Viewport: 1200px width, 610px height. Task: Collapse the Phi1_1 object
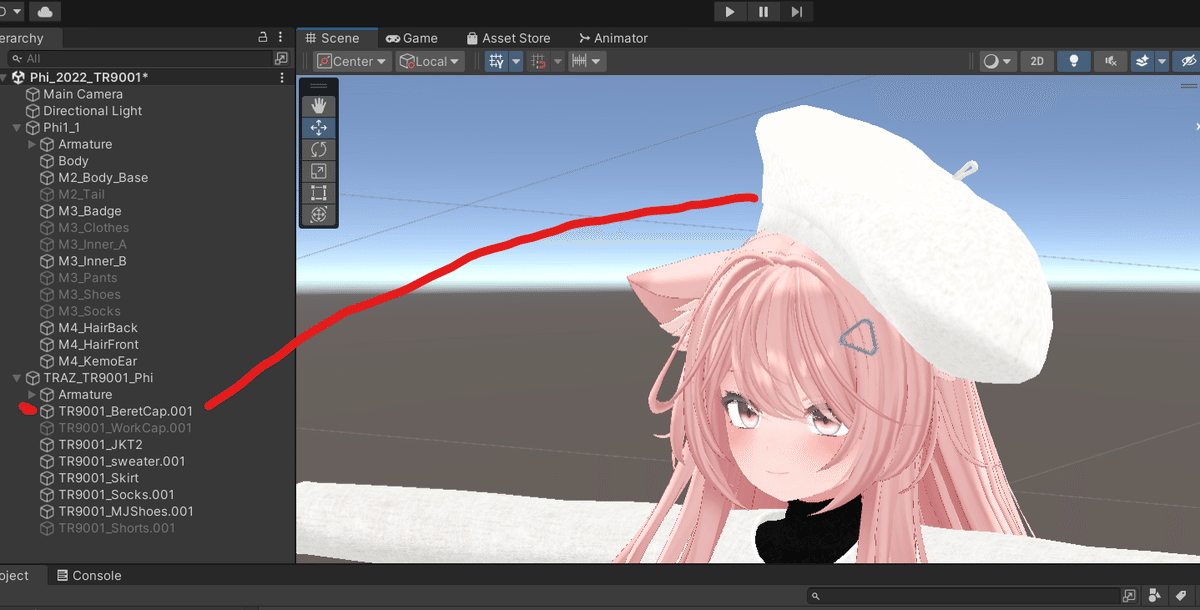17,128
